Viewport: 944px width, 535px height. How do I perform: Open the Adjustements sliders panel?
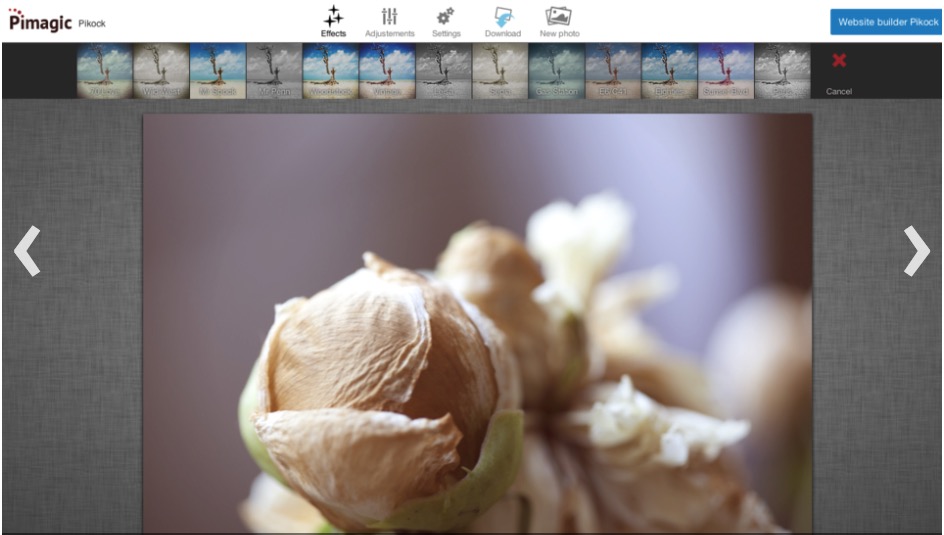pyautogui.click(x=389, y=21)
